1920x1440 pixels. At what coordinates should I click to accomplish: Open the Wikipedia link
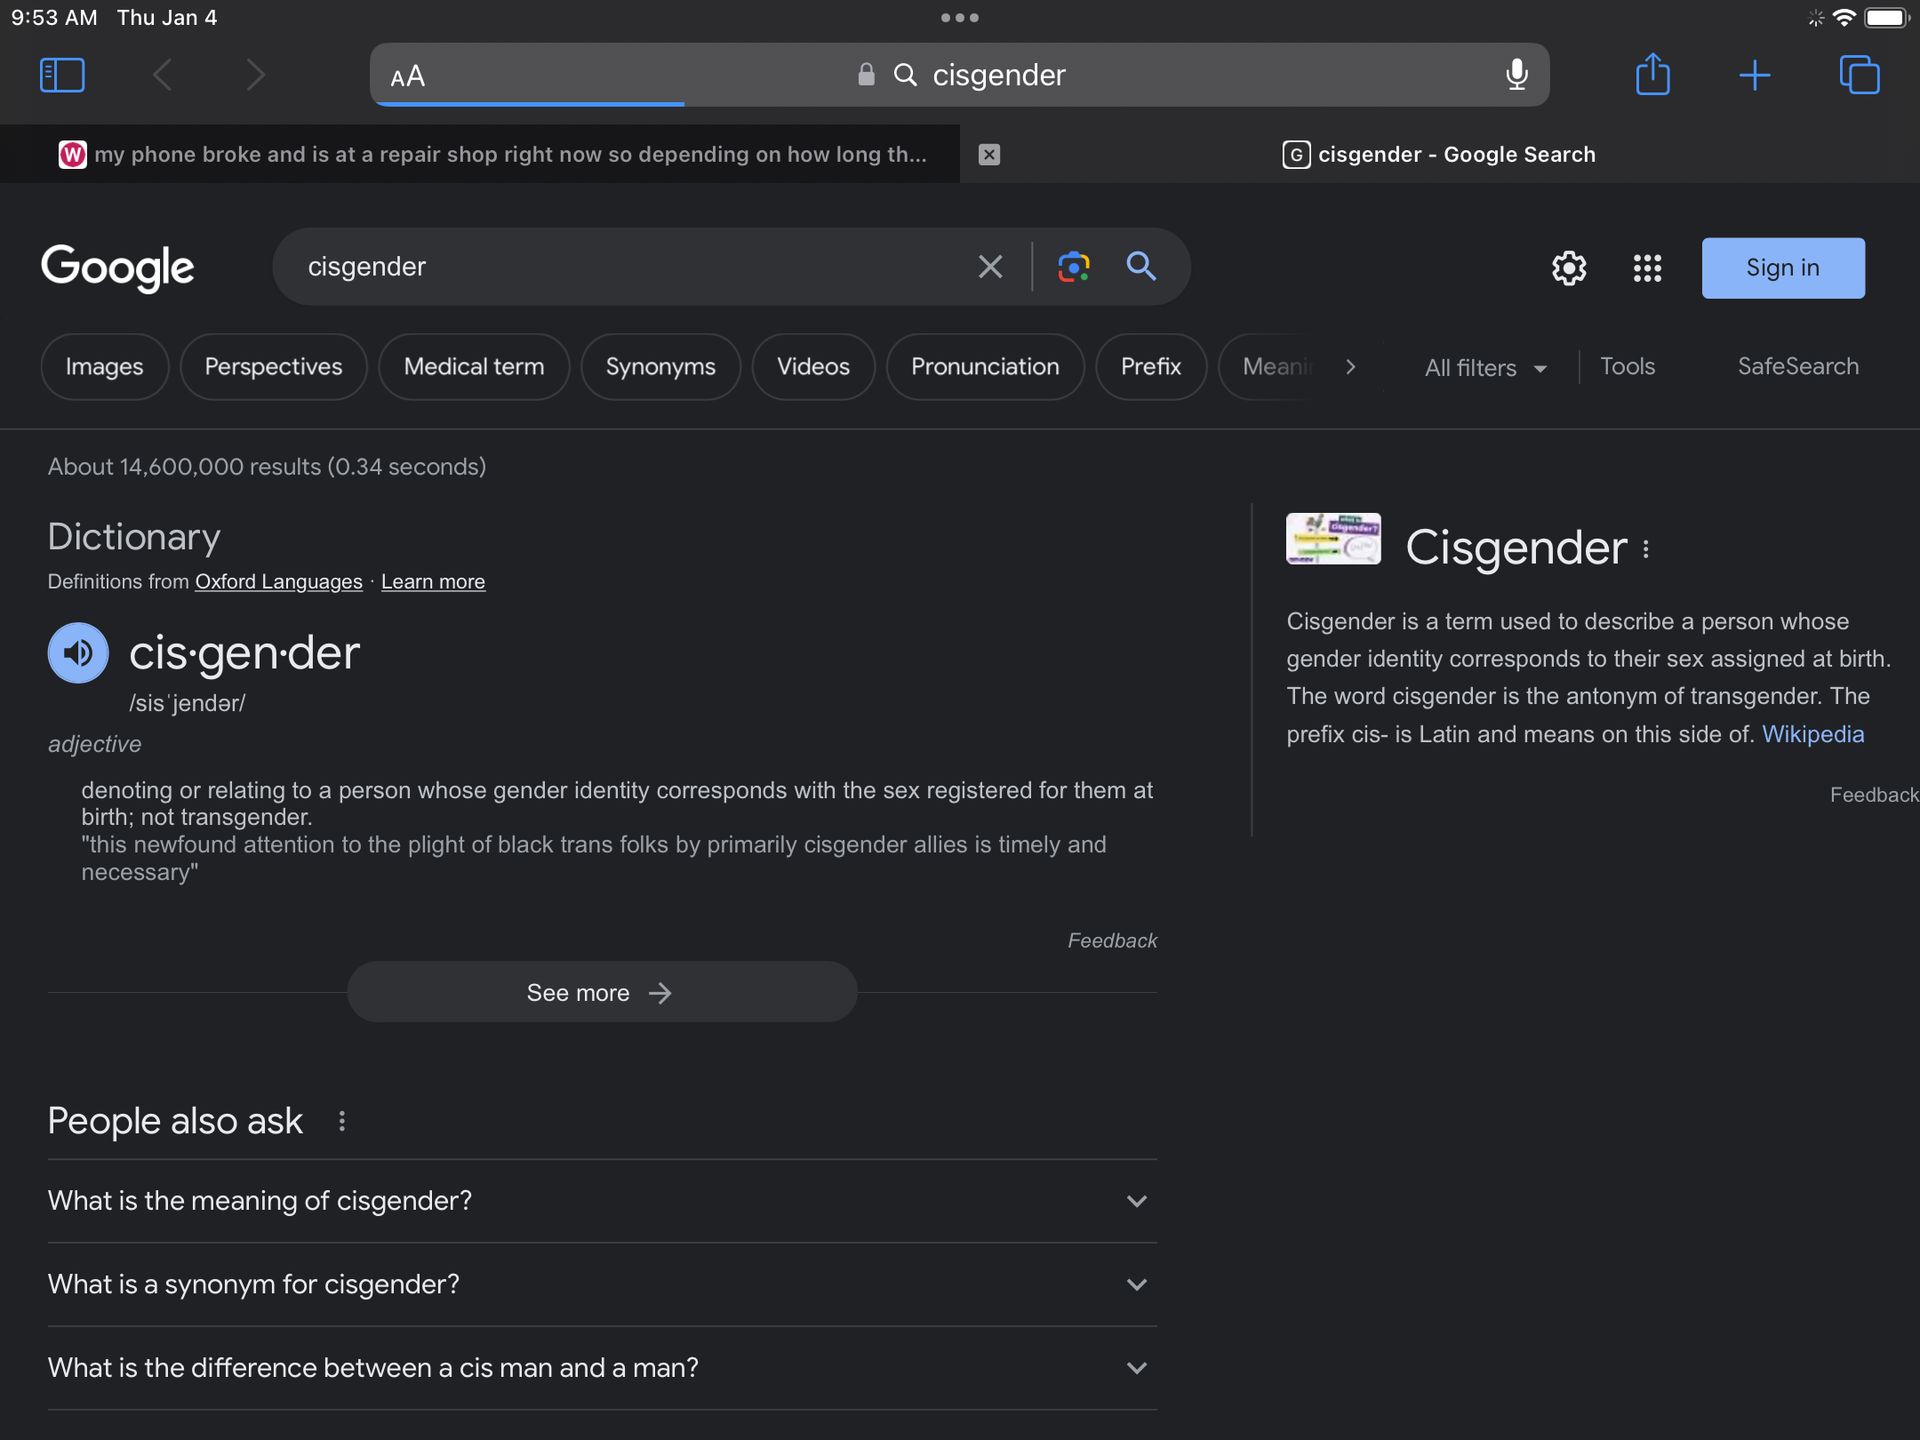click(x=1812, y=734)
